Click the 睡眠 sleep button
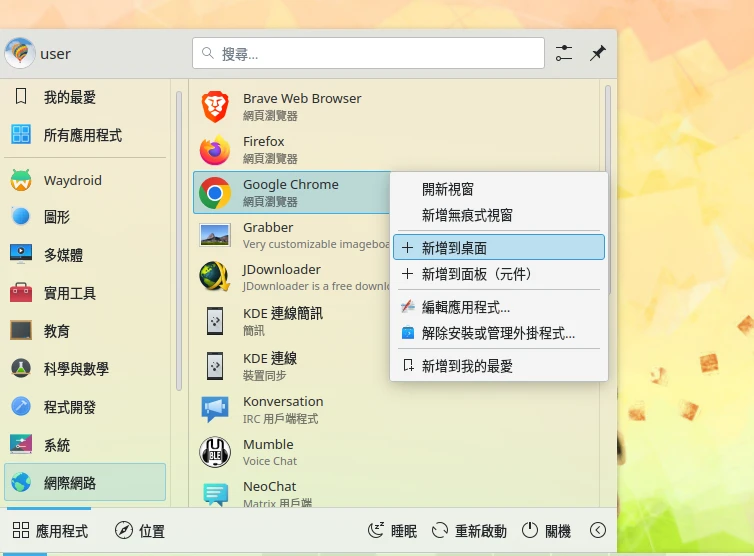The height and width of the screenshot is (556, 754). pos(392,531)
